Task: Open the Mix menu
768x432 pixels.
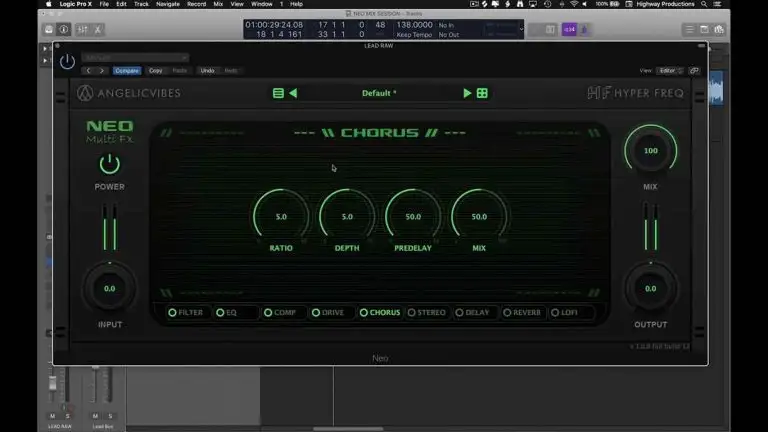Action: point(218,4)
